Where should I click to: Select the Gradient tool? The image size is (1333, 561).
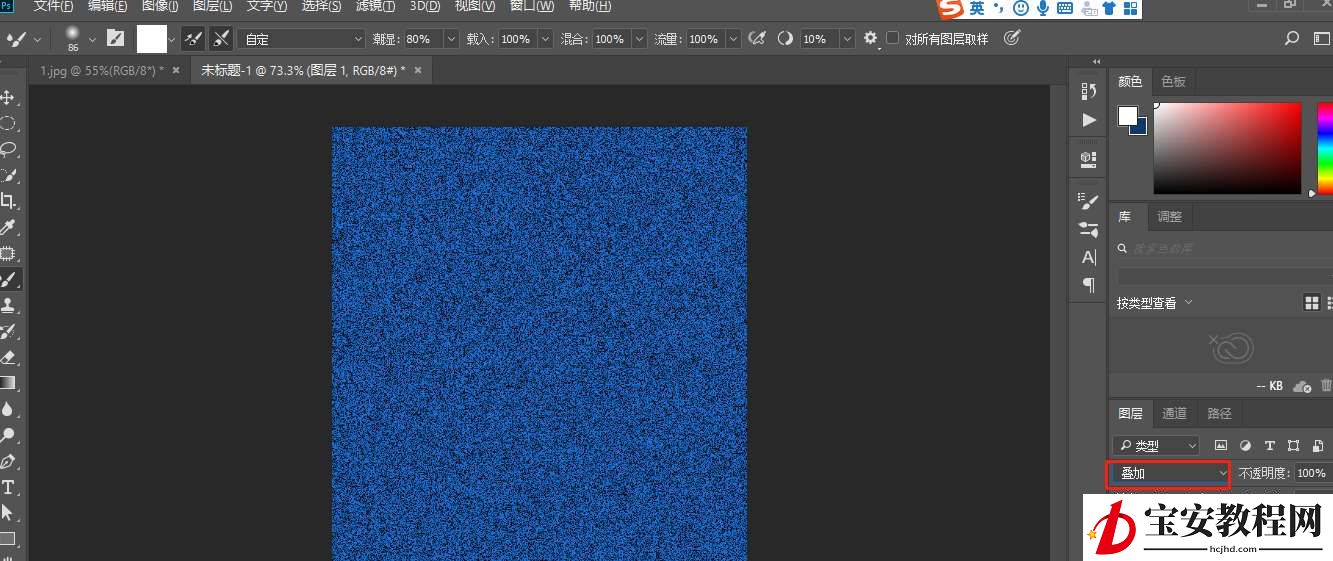click(x=8, y=383)
